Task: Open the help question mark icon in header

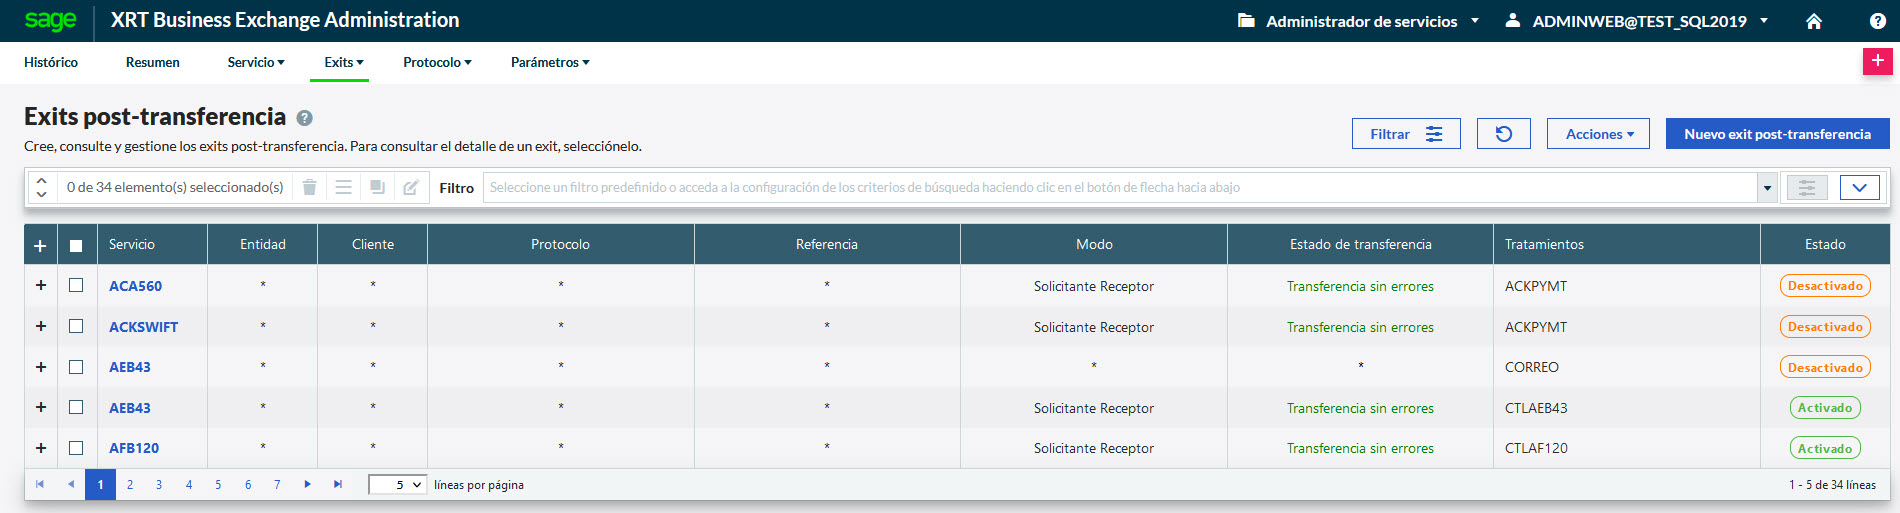Action: pos(1878,21)
